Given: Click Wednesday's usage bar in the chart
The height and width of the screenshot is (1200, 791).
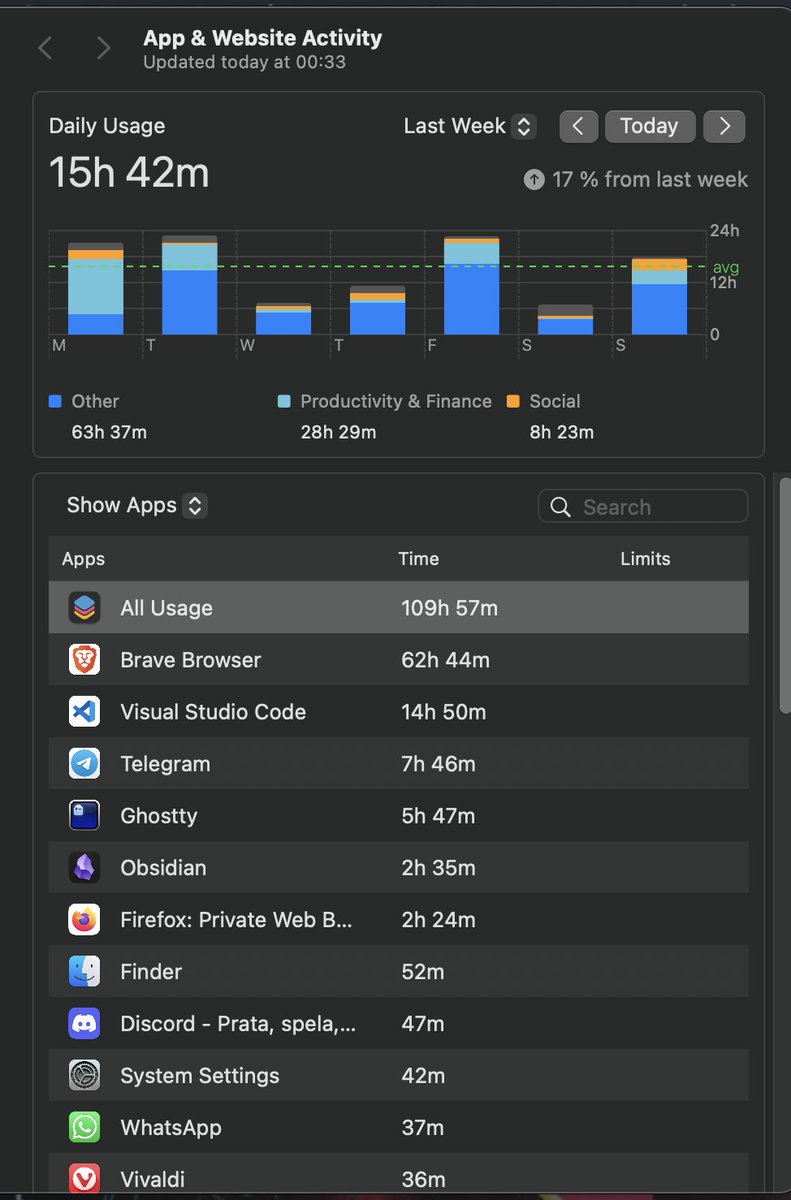Looking at the screenshot, I should [x=283, y=319].
